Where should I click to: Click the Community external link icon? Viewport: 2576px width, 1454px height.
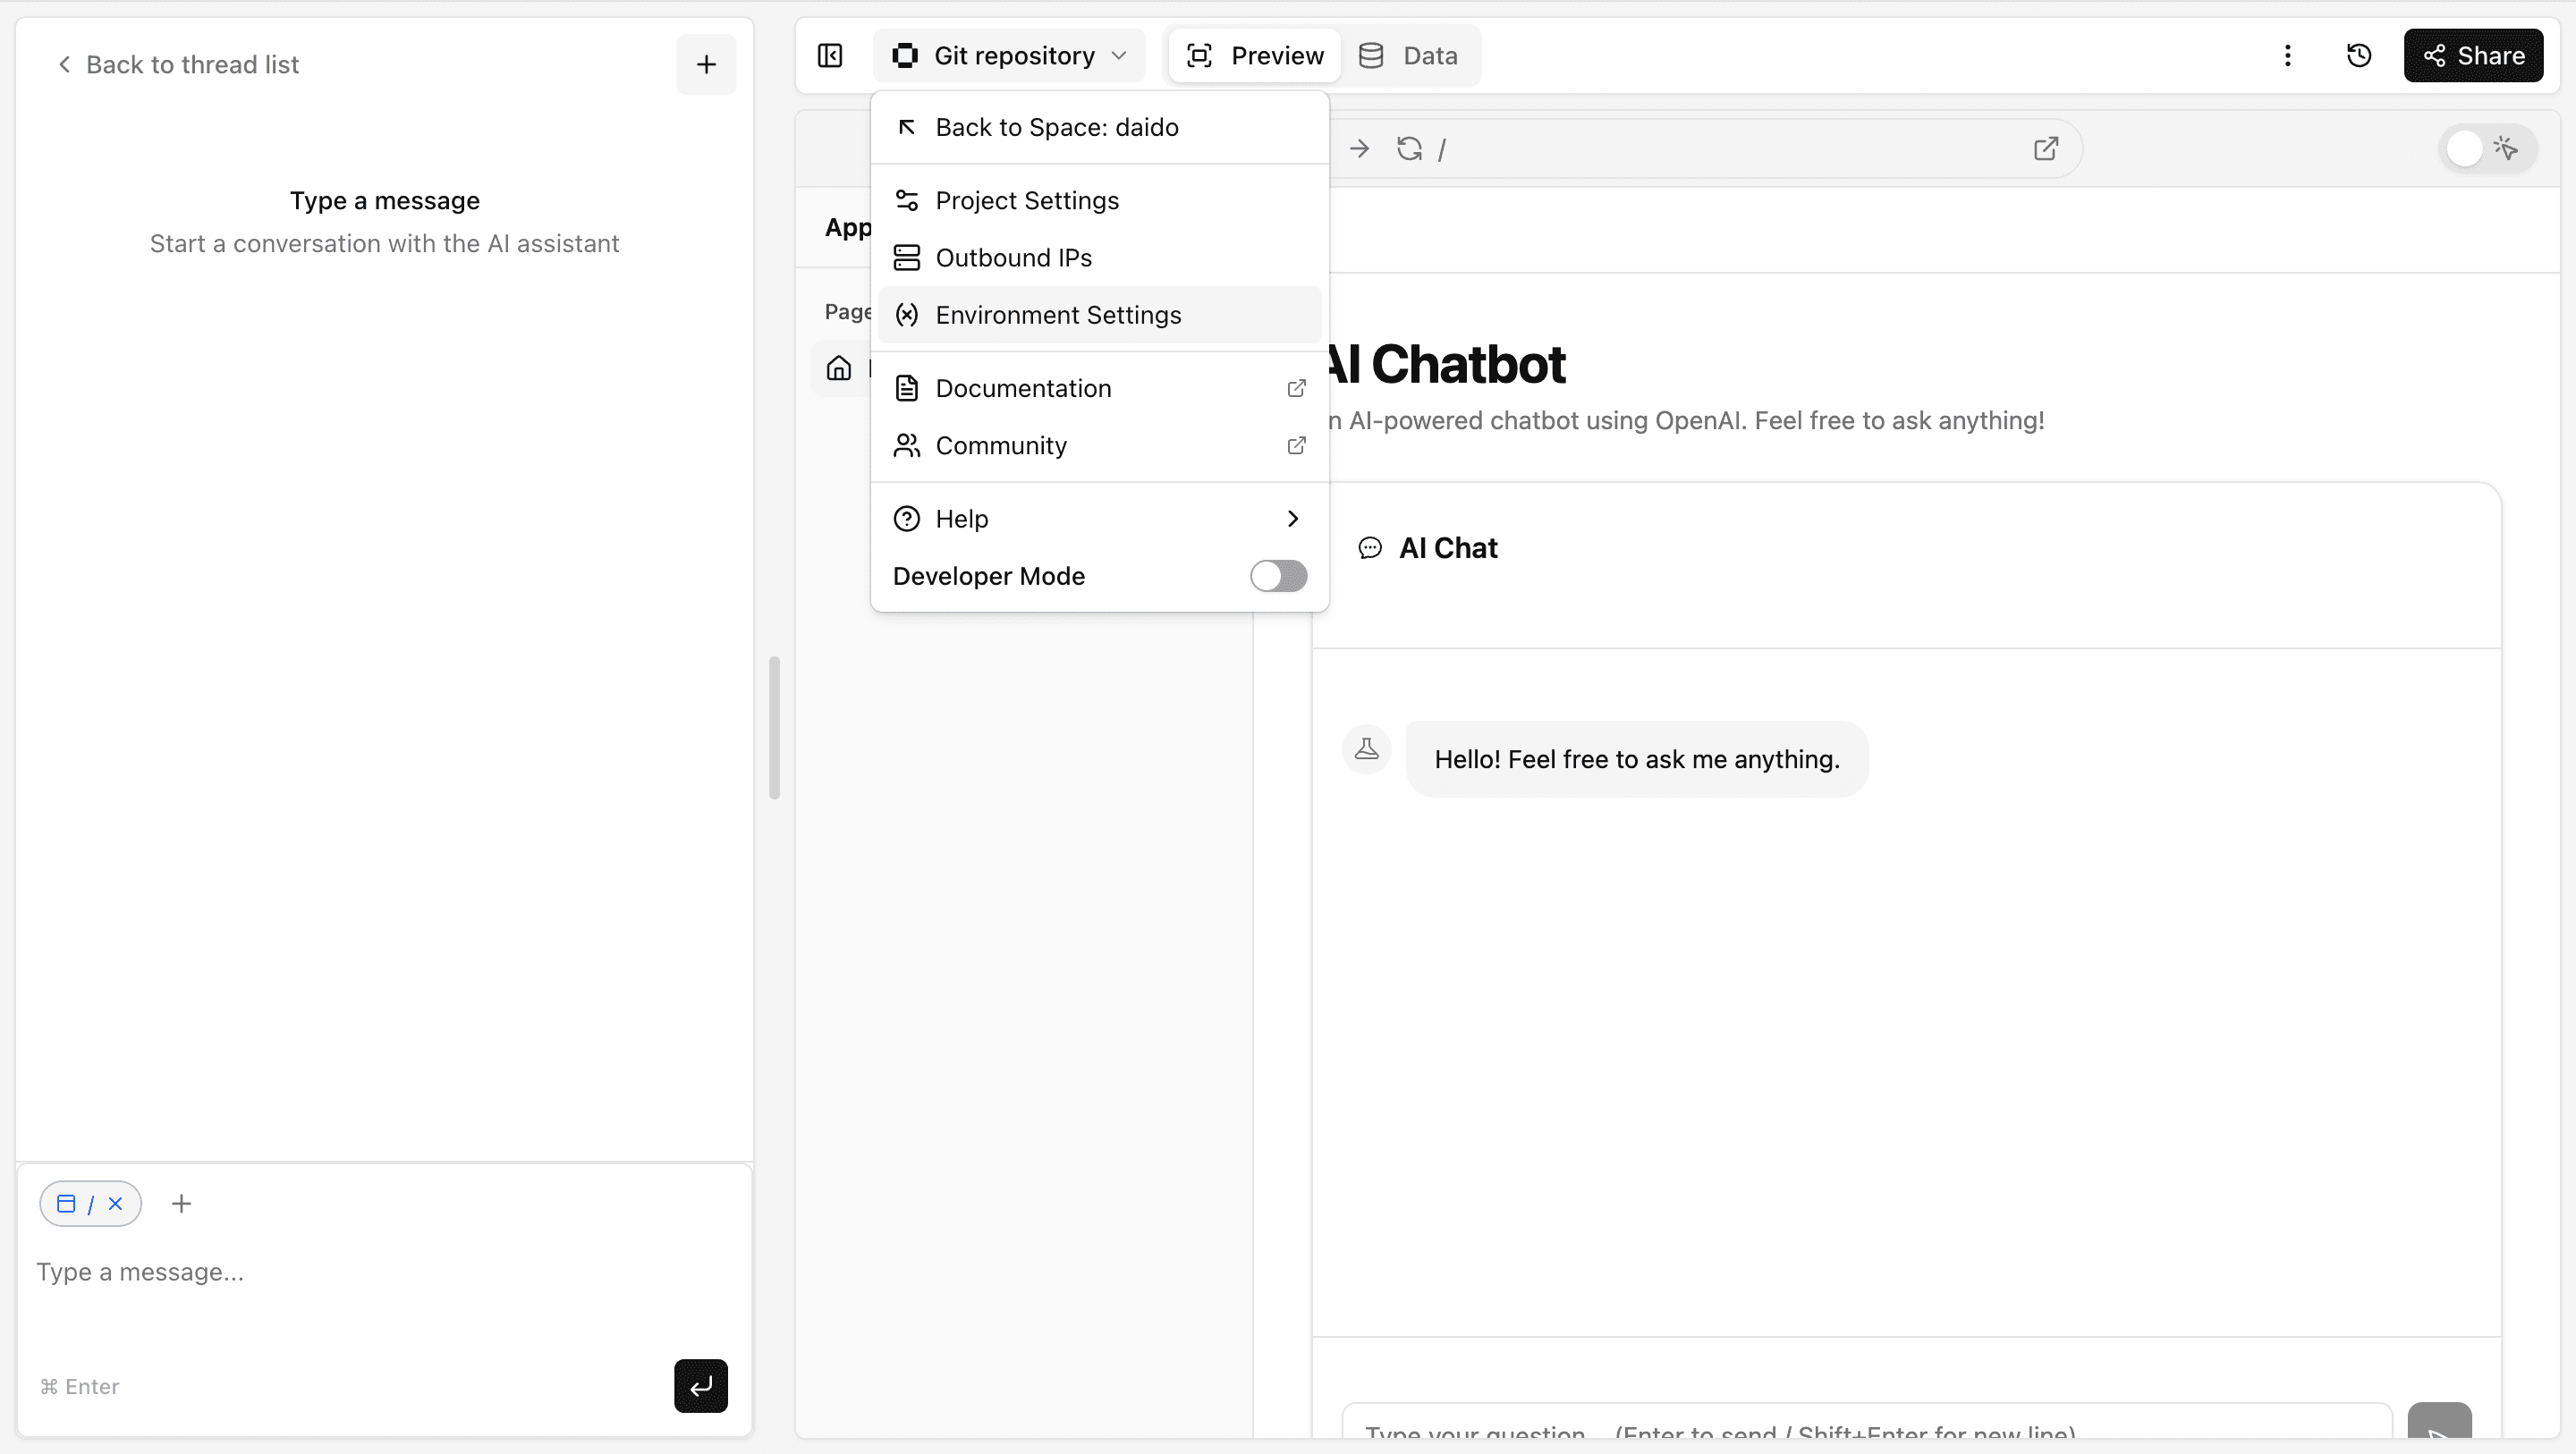[x=1296, y=445]
